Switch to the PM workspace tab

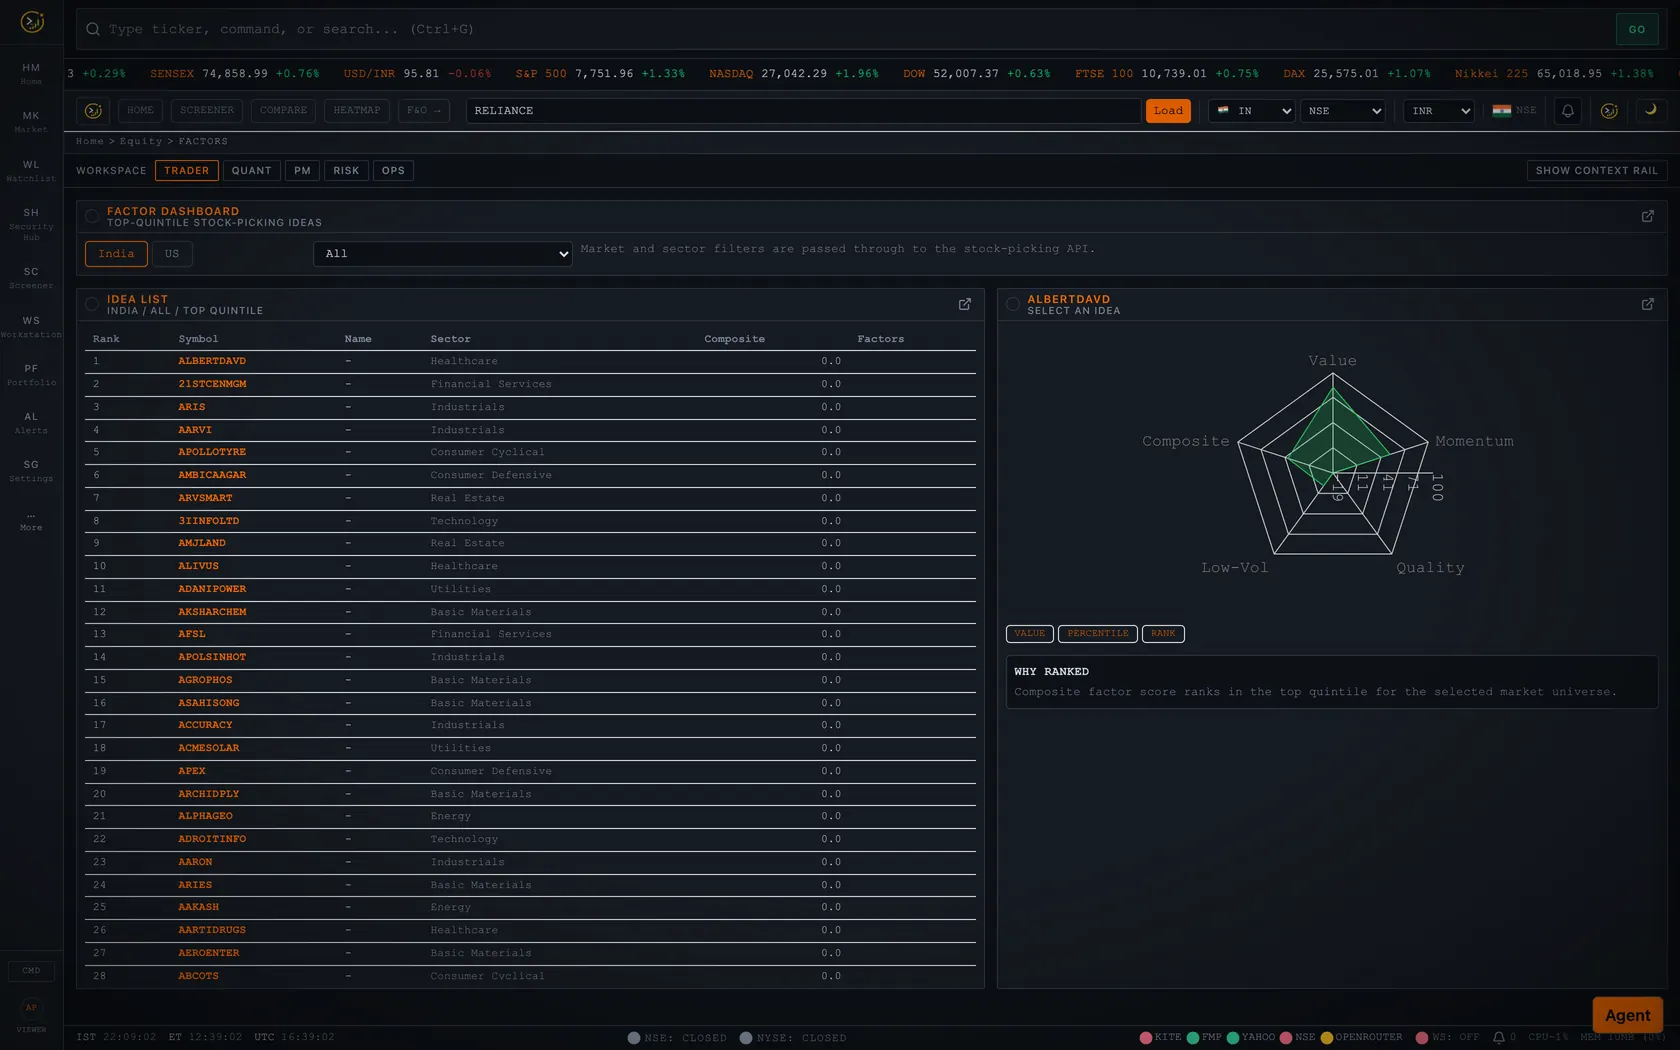tap(302, 171)
